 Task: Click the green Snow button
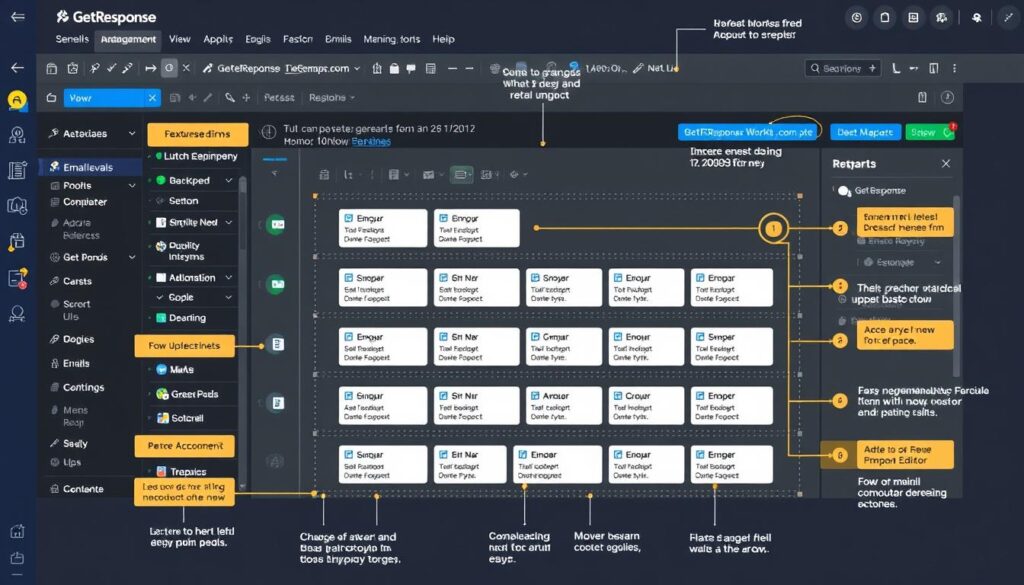(x=929, y=132)
